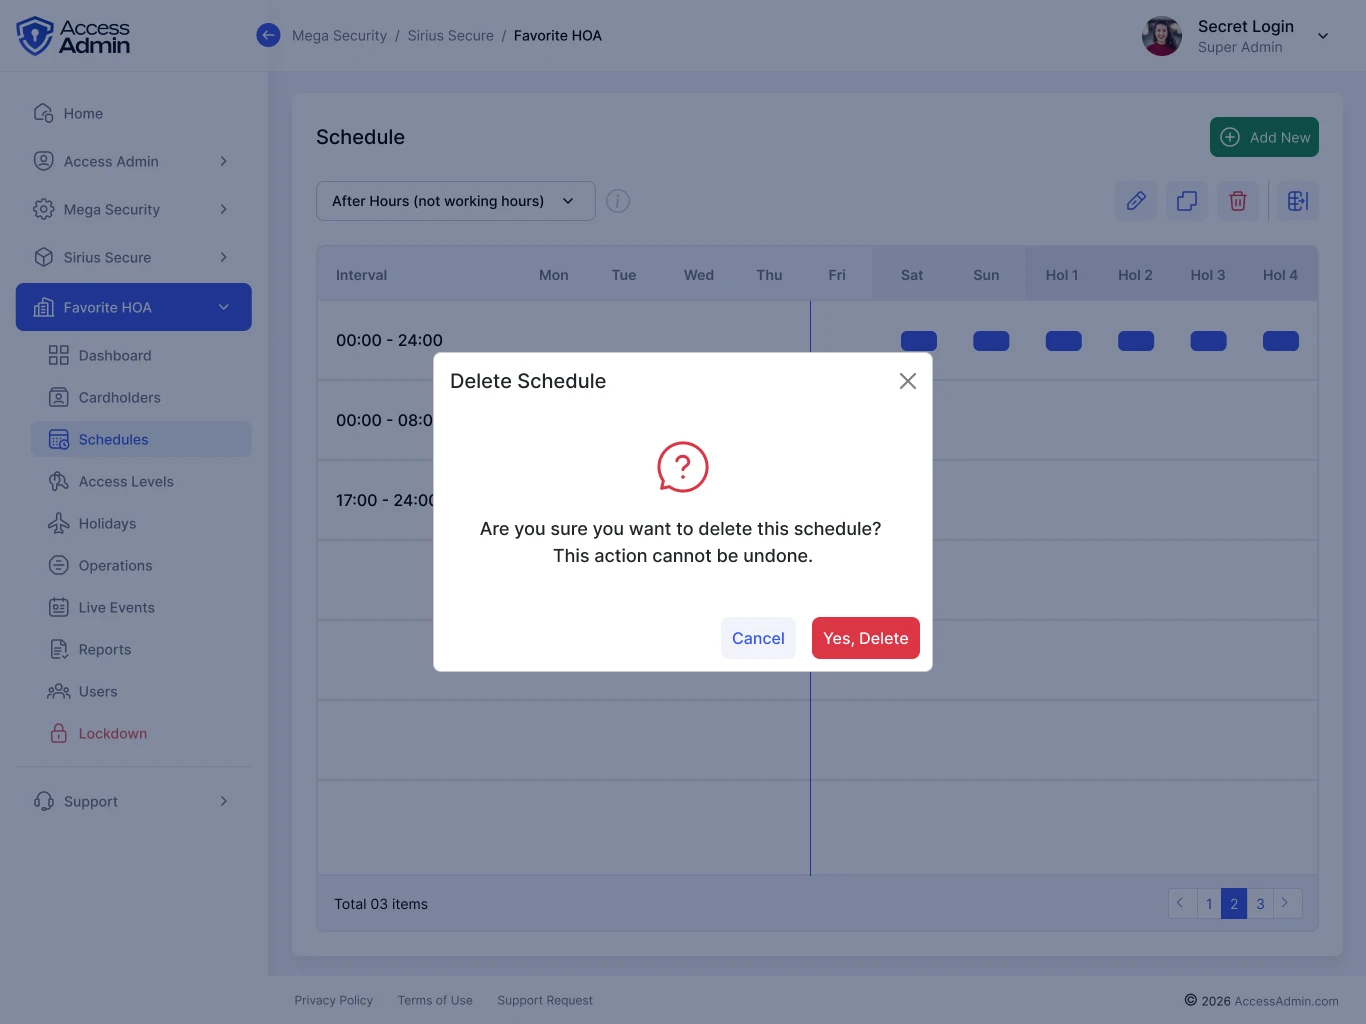This screenshot has height=1024, width=1366.
Task: Click the previous page arrow
Action: point(1181,904)
